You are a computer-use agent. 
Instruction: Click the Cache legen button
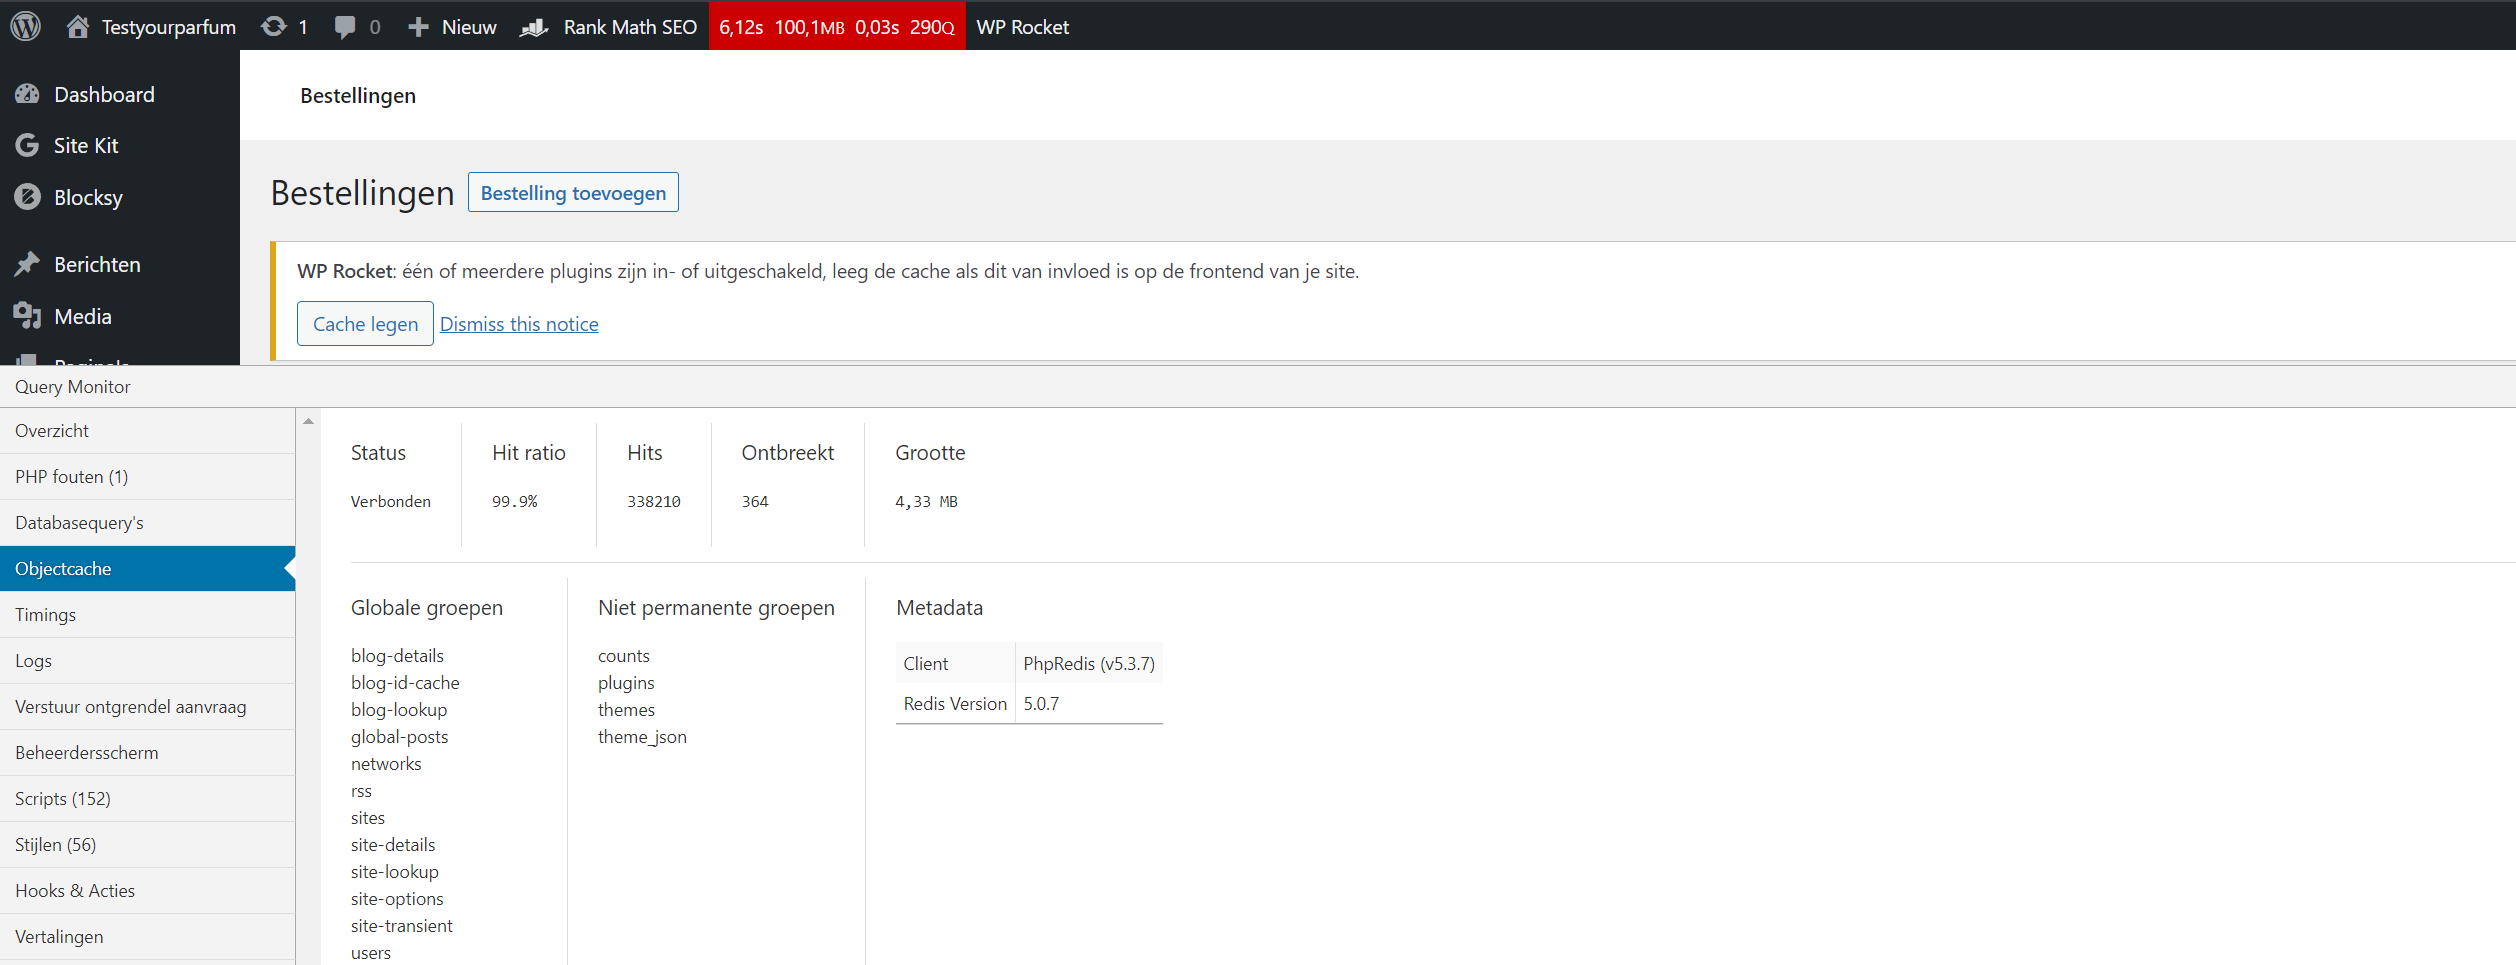(365, 323)
